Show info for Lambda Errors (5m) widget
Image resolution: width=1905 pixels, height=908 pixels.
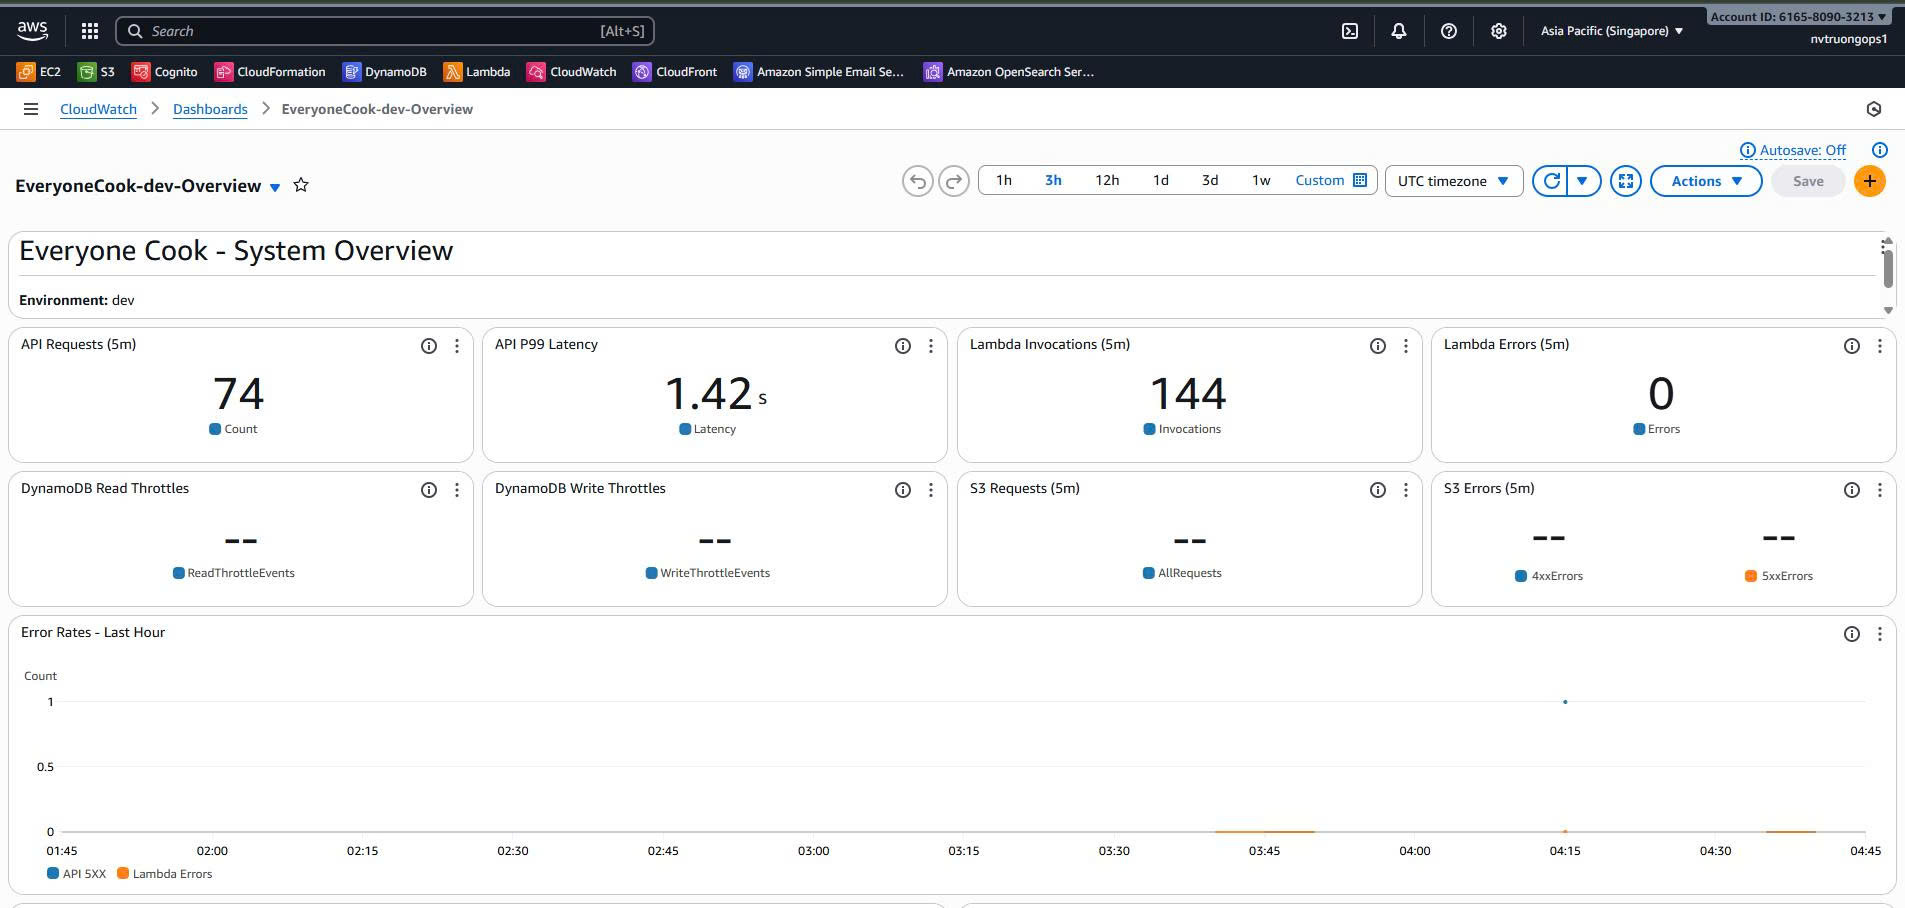click(x=1852, y=346)
